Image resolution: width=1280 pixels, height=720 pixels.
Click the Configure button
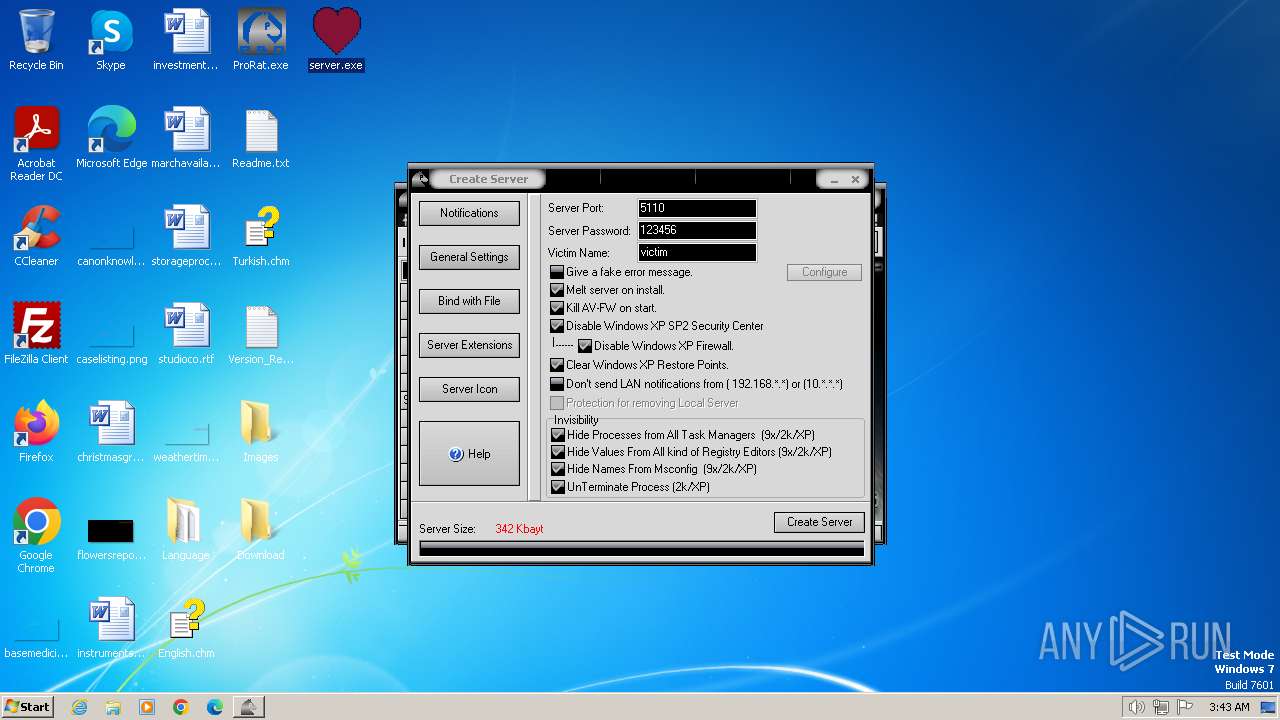tap(824, 272)
